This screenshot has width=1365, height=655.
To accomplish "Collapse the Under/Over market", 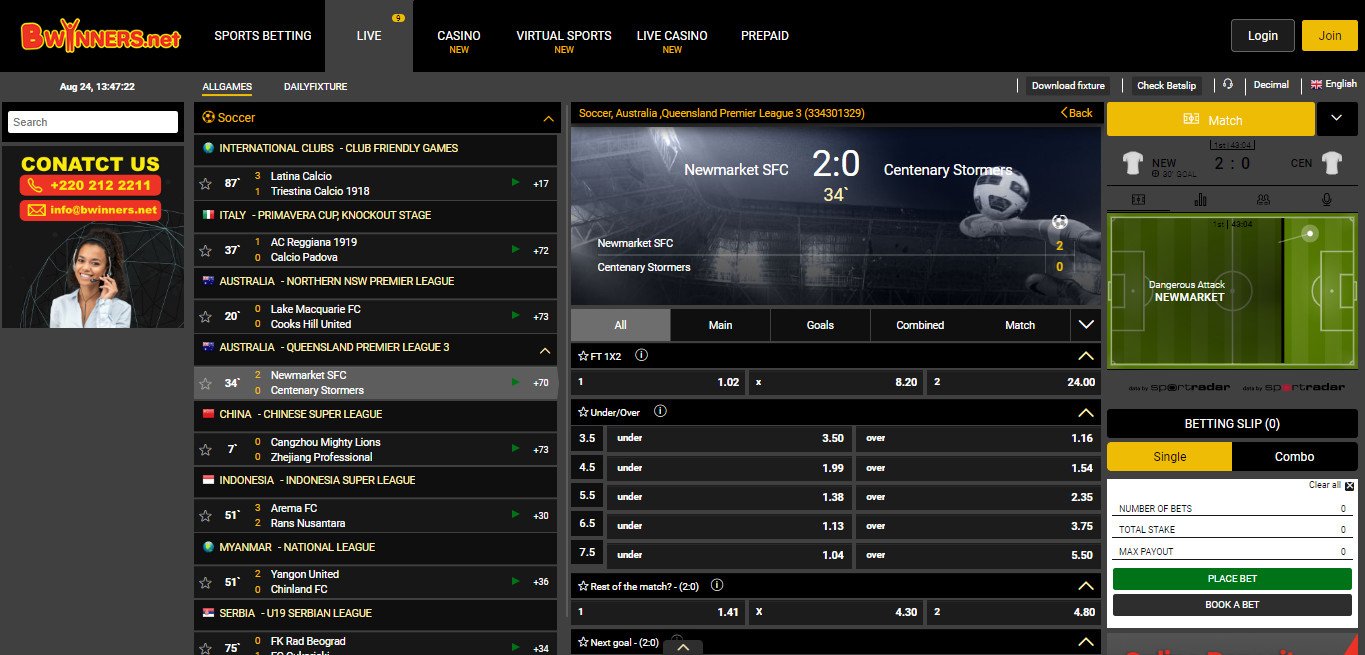I will [1086, 412].
